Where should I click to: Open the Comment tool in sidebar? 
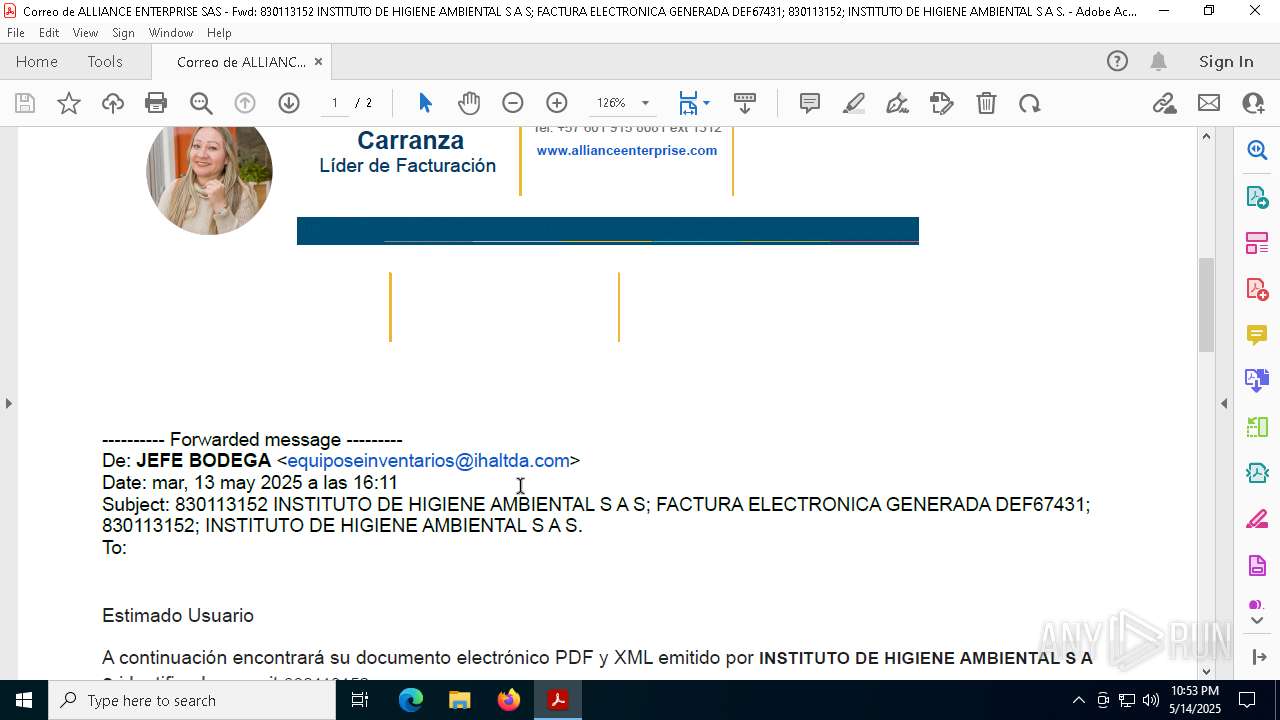tap(1257, 335)
